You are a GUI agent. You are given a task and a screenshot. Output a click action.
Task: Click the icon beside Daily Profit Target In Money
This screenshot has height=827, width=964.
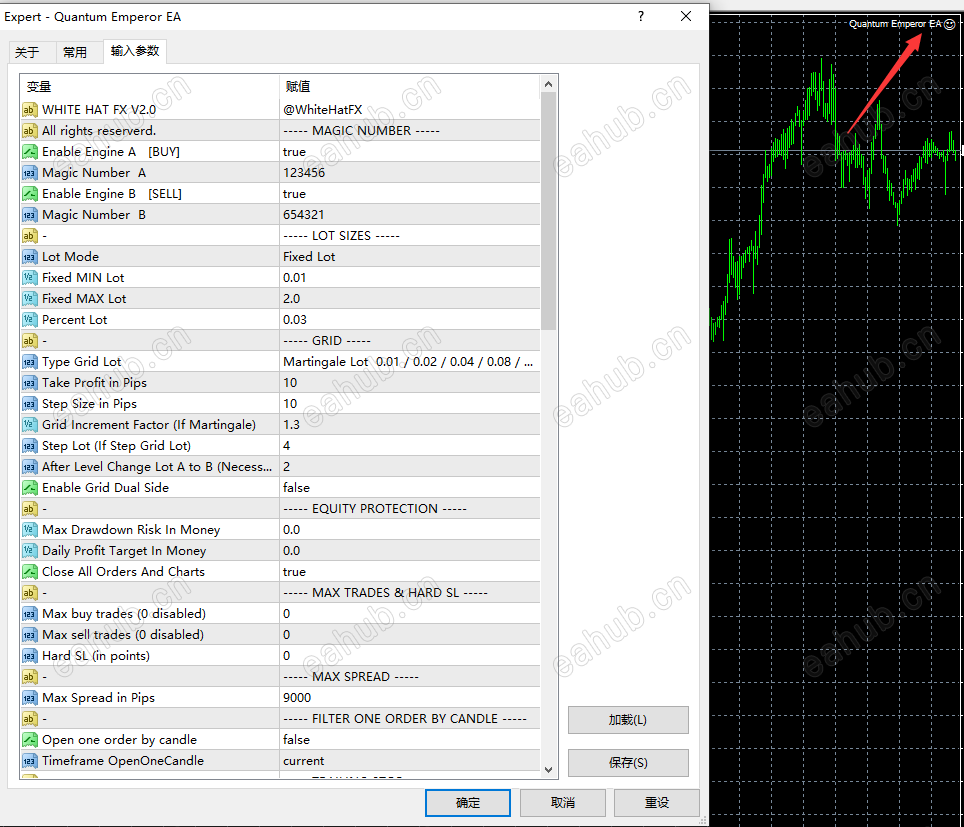coord(30,551)
